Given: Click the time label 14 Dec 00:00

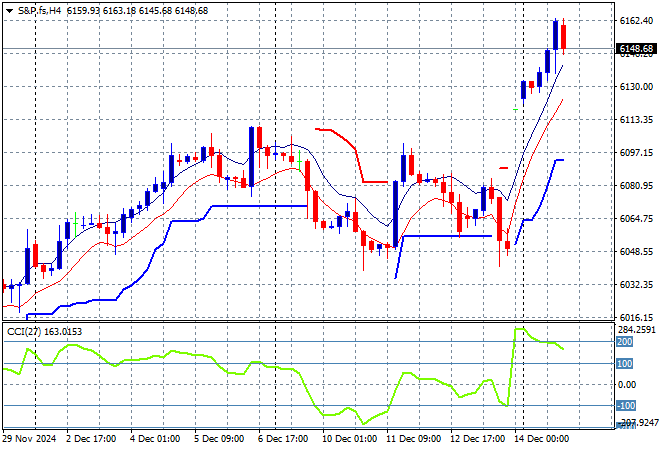Looking at the screenshot, I should point(541,439).
